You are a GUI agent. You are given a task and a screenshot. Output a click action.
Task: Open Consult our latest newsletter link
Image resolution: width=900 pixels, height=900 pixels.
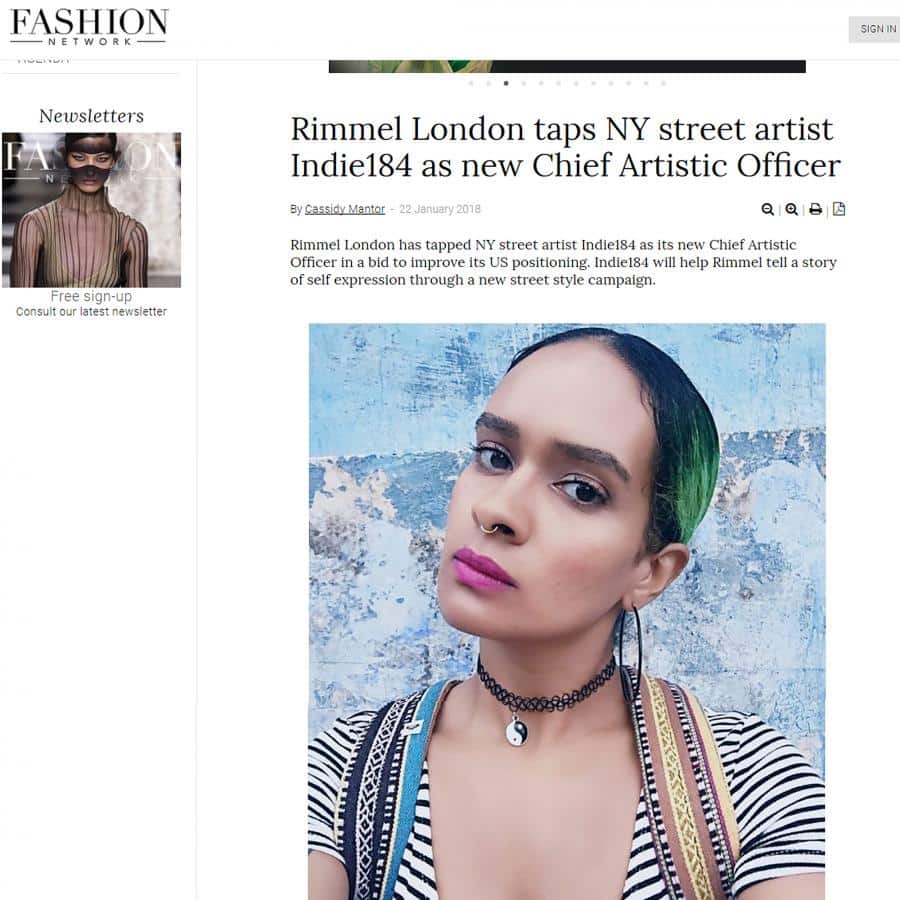point(91,312)
